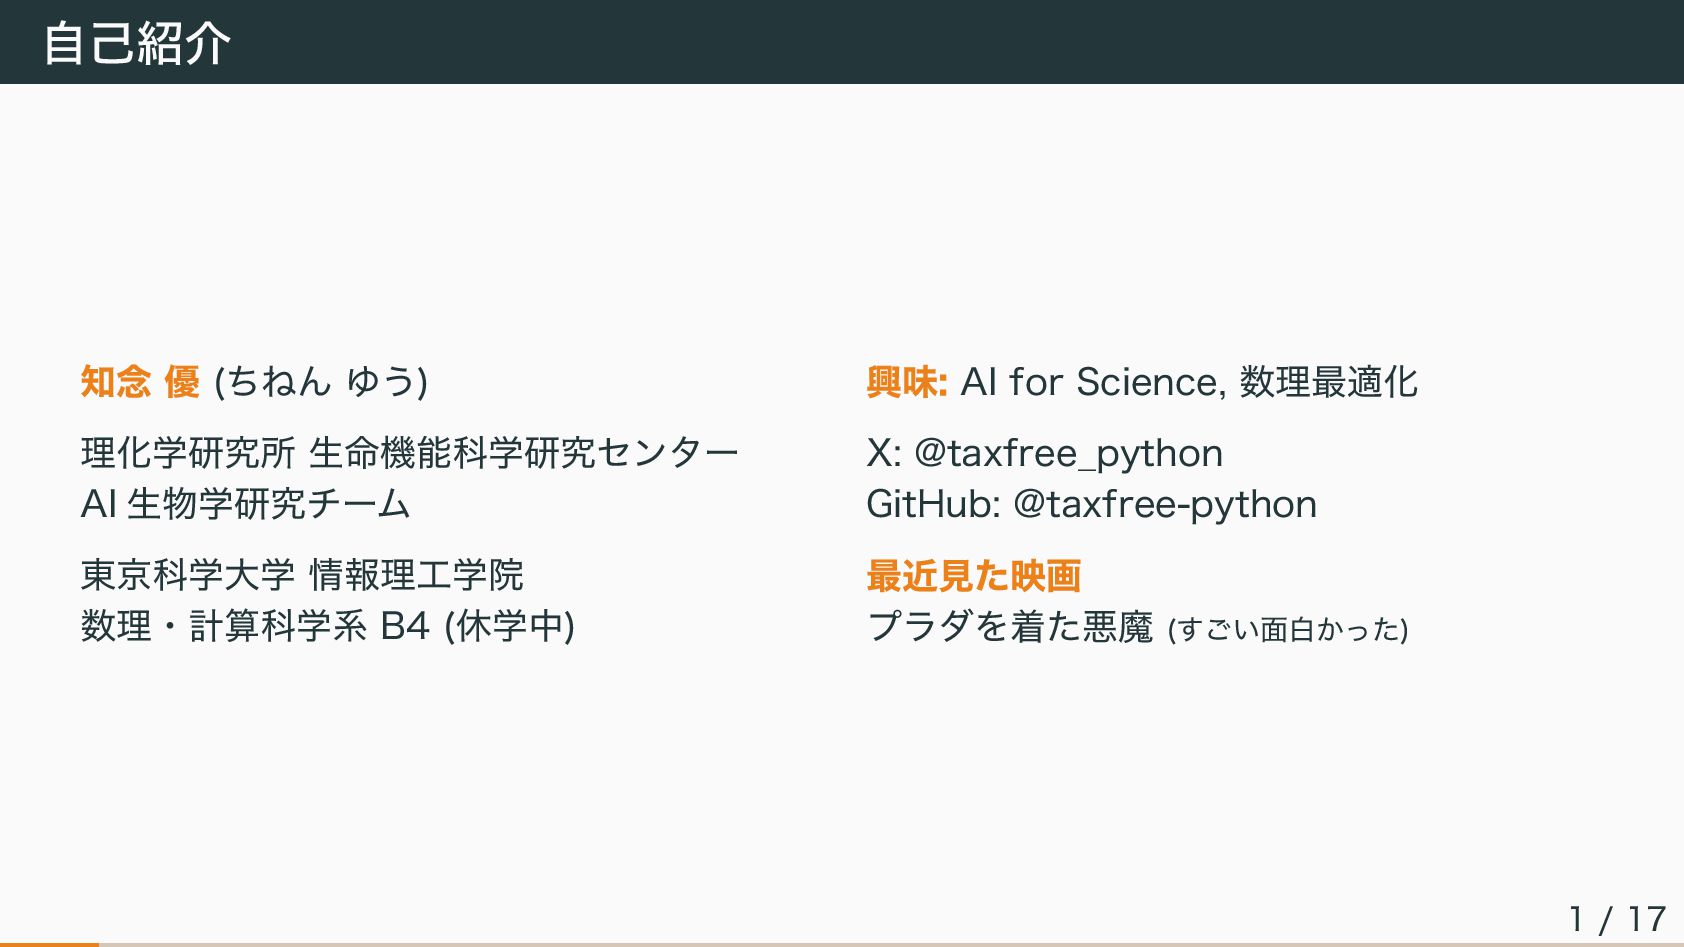Viewport: 1684px width, 947px height.
Task: Click the 東京科学大学 情報理工学院 line
Action: click(x=302, y=575)
